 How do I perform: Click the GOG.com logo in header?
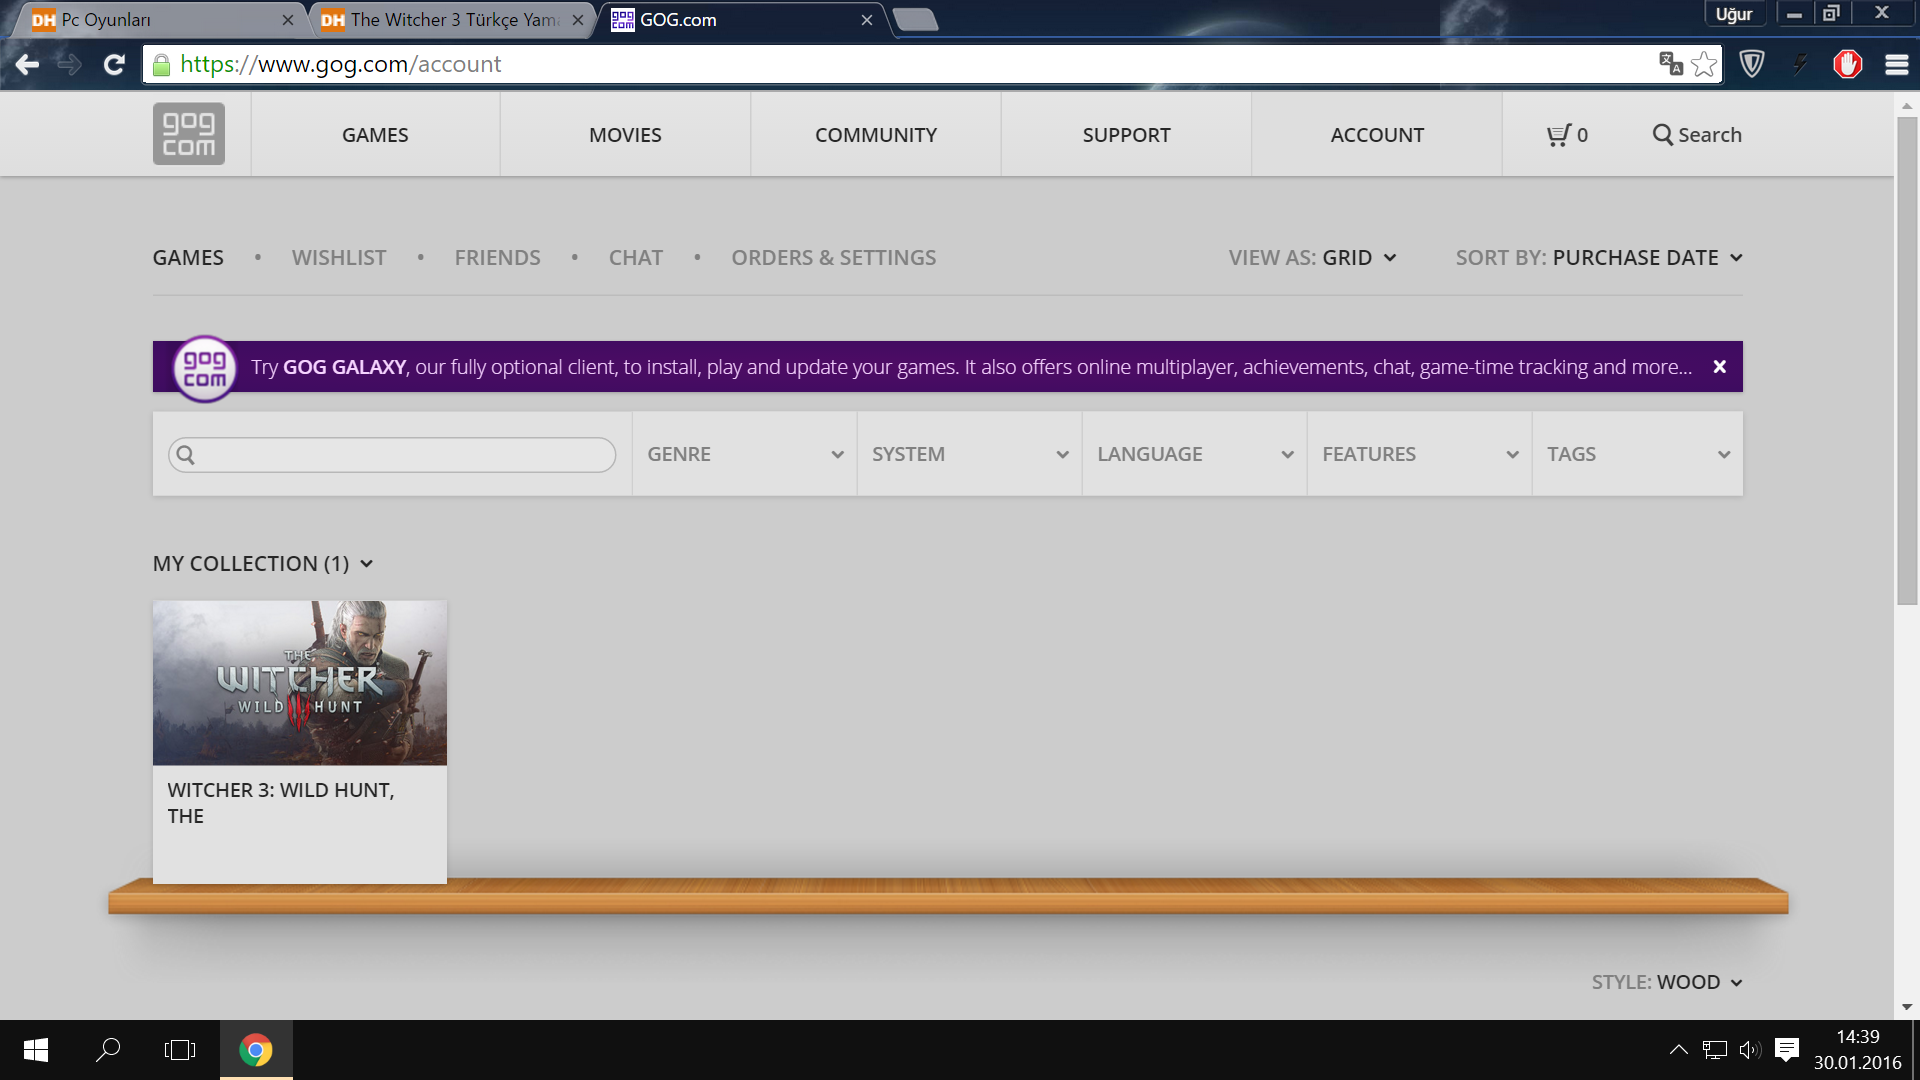pyautogui.click(x=188, y=134)
